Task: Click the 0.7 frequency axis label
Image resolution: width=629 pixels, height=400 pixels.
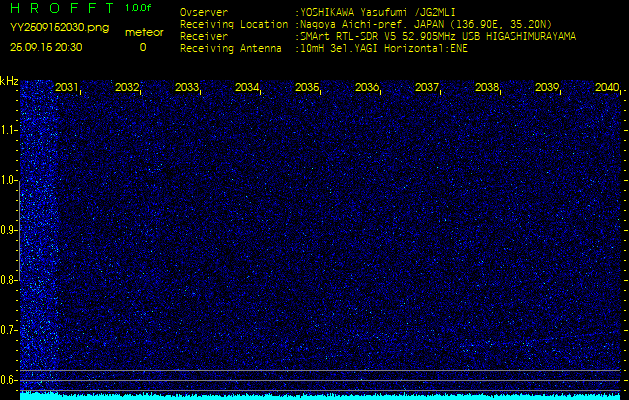Action: click(x=9, y=329)
